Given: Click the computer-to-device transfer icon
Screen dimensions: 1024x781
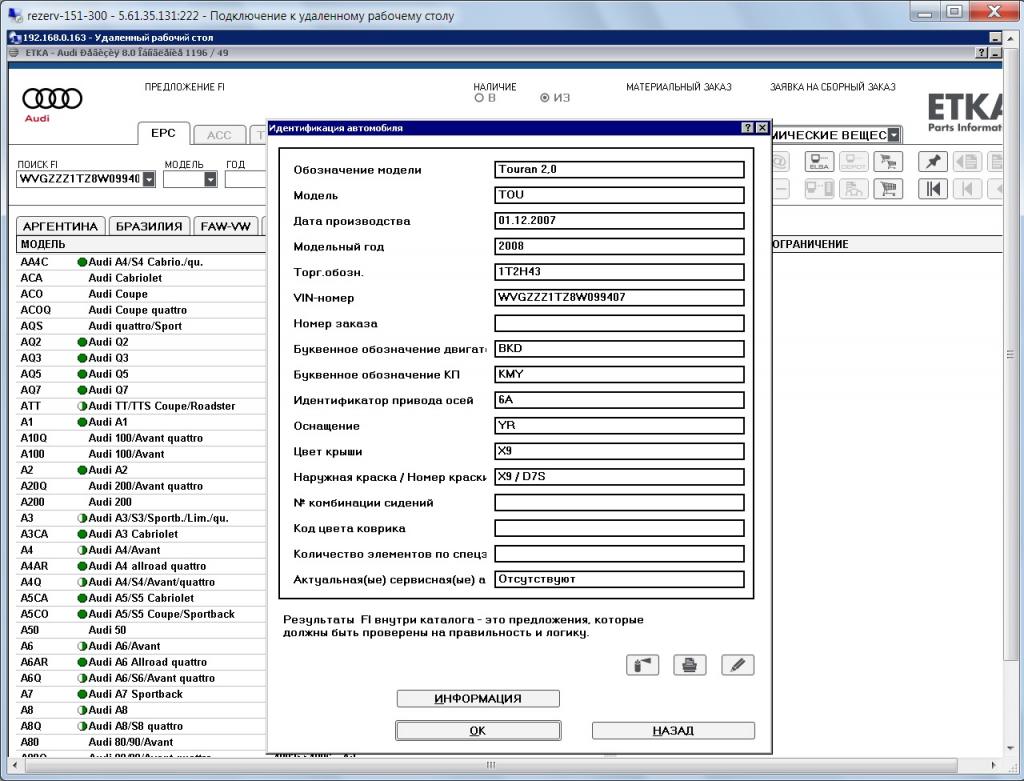Looking at the screenshot, I should point(819,189).
